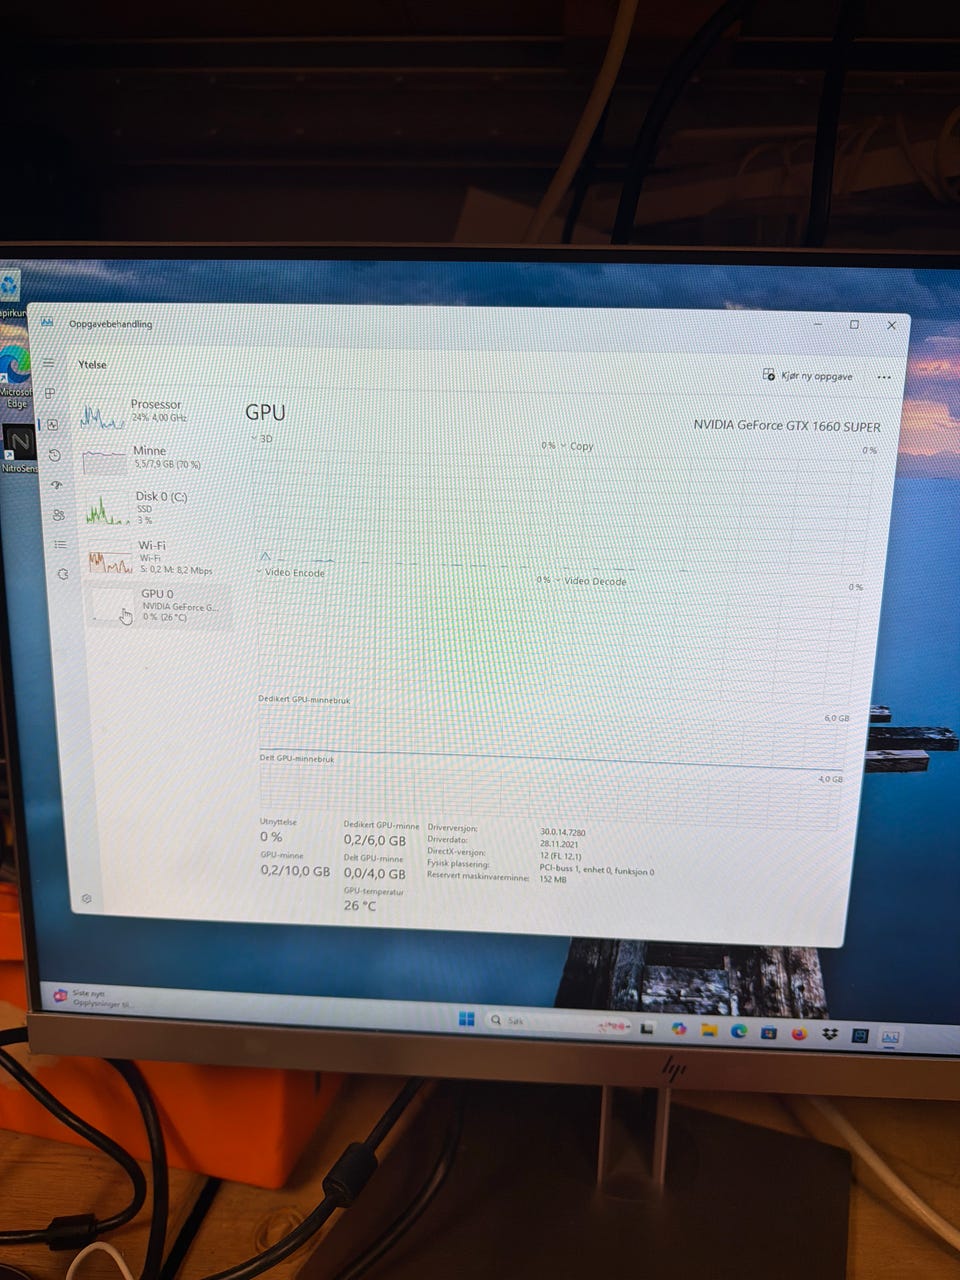Select the Wi-Fi performance entry

(x=157, y=558)
